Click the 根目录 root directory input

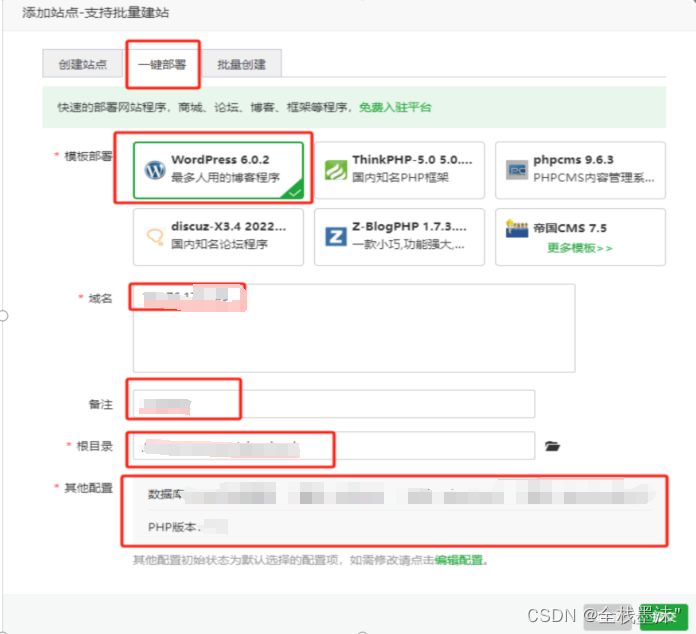coord(334,446)
